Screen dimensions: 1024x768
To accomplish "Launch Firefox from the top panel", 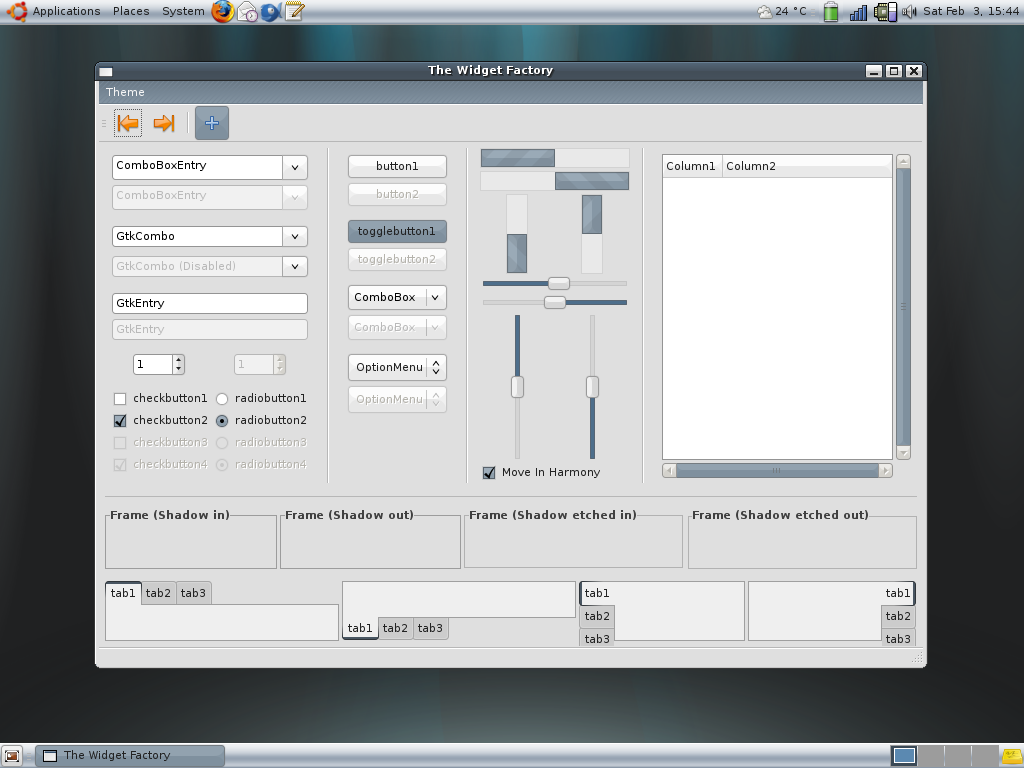I will click(x=223, y=11).
